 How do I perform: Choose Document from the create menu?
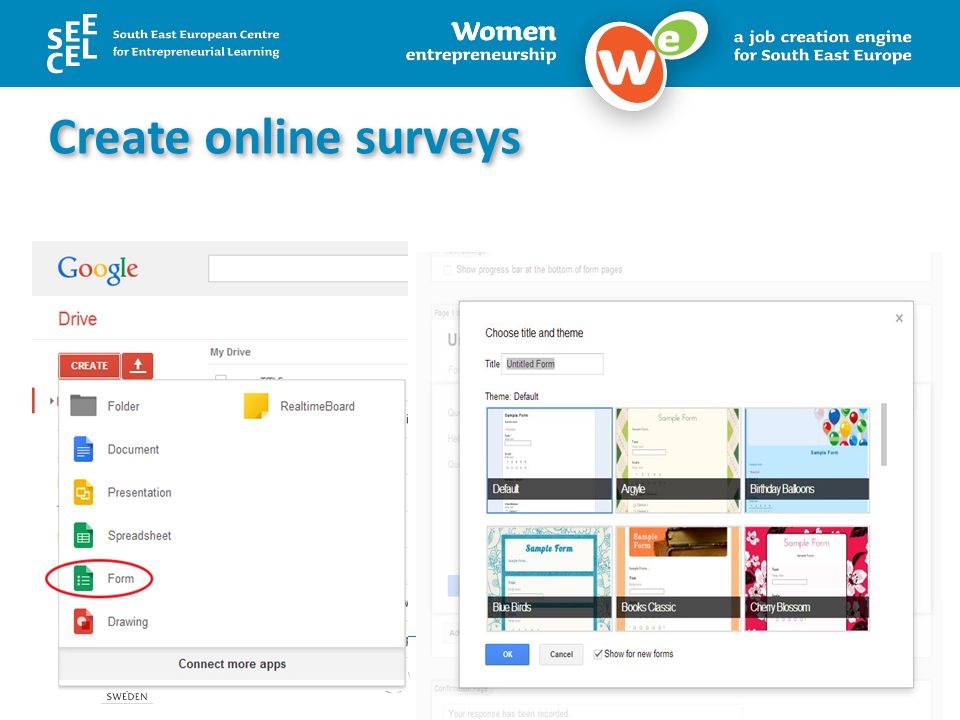(x=133, y=449)
